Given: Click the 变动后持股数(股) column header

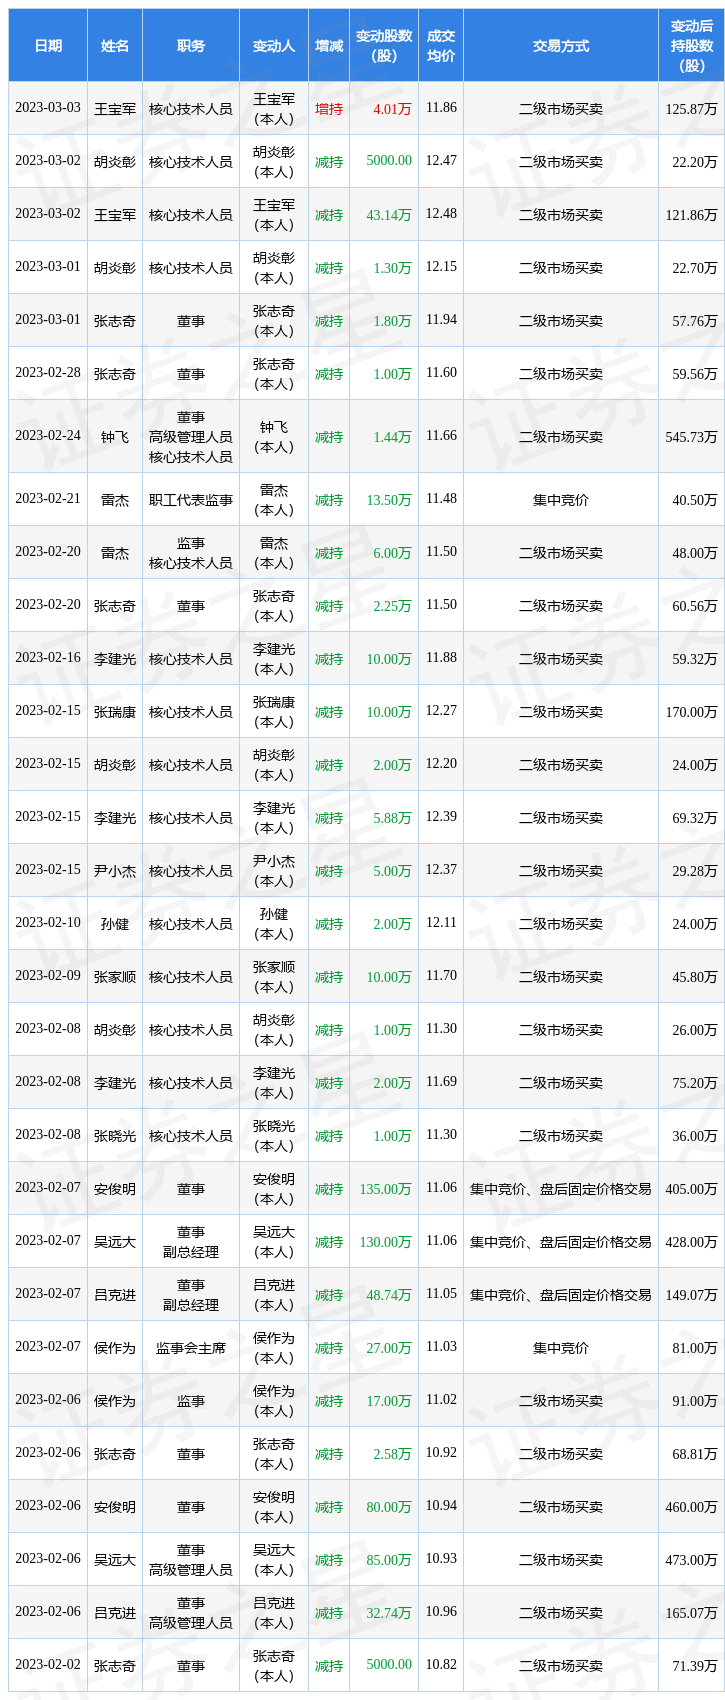Looking at the screenshot, I should tap(692, 46).
